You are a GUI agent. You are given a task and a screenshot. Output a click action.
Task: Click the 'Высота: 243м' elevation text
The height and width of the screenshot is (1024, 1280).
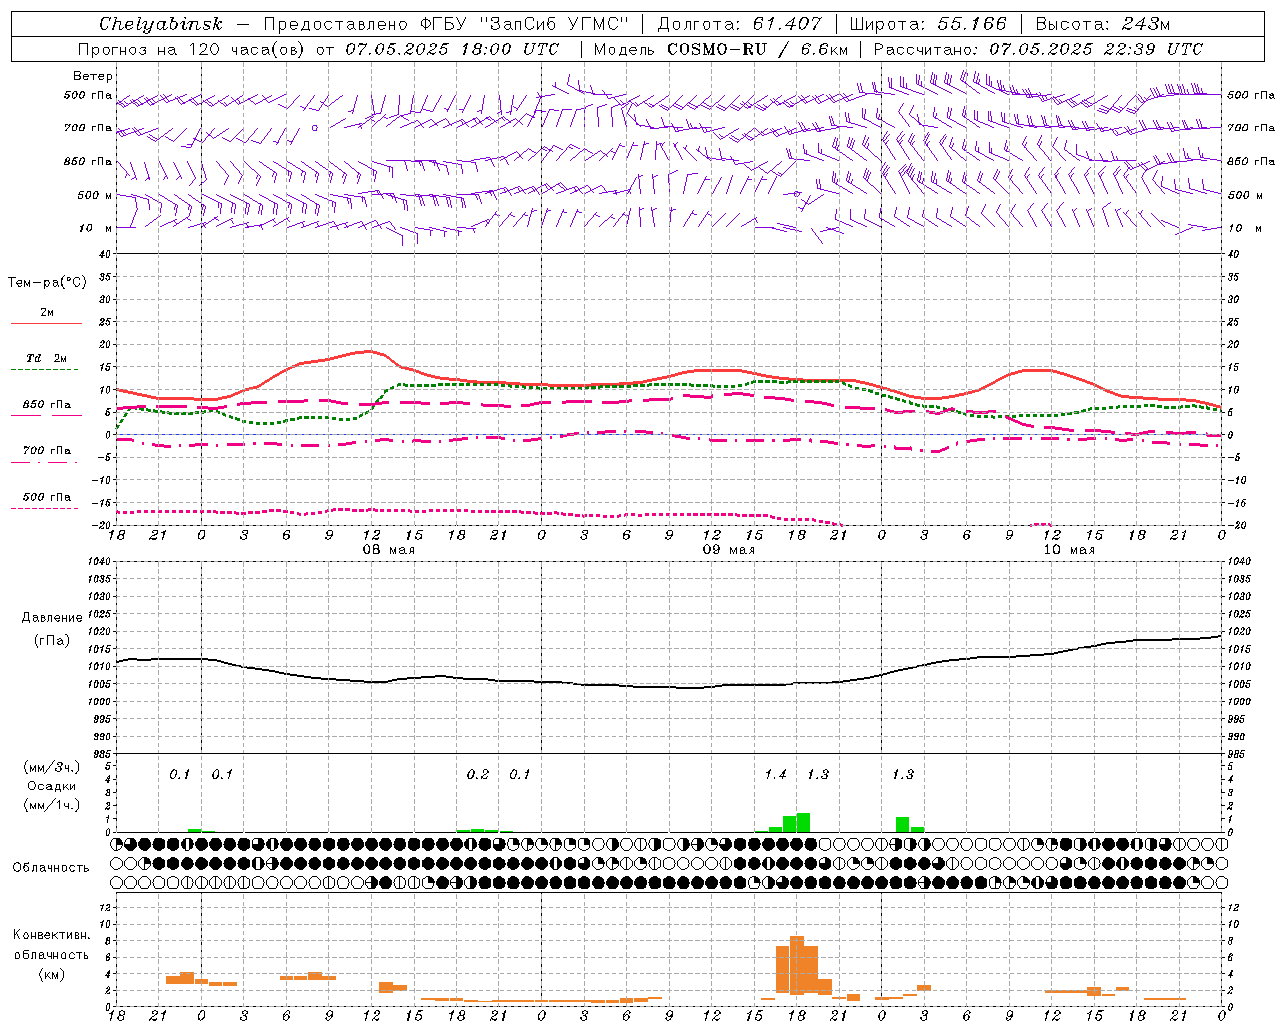(1103, 24)
